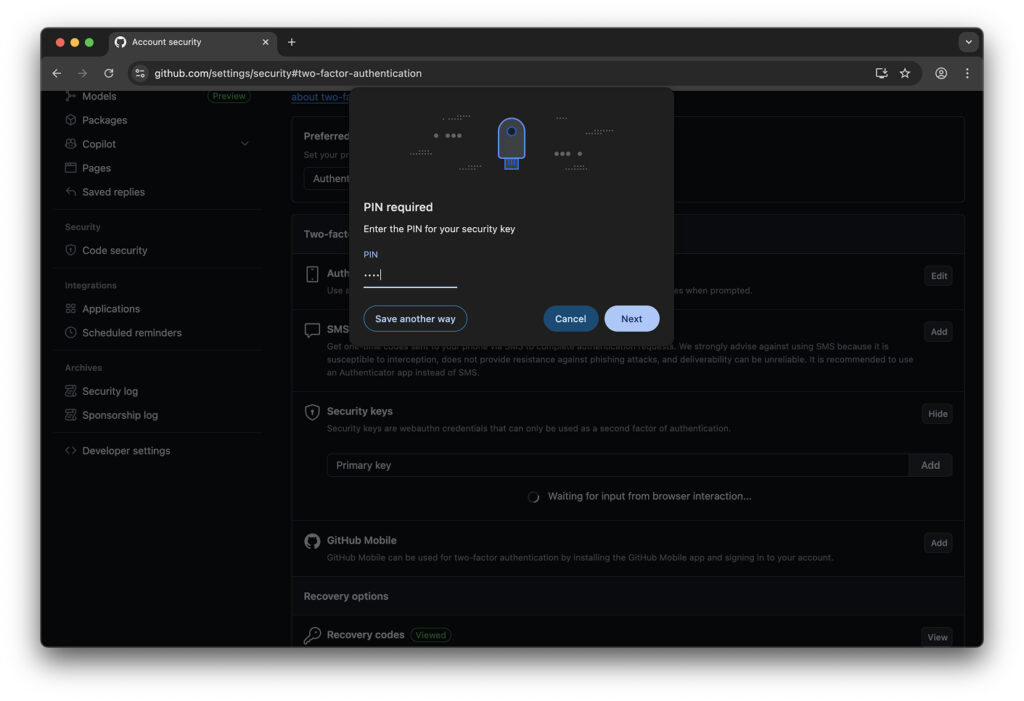This screenshot has width=1024, height=701.
Task: Click the Recovery options heading
Action: (x=345, y=596)
